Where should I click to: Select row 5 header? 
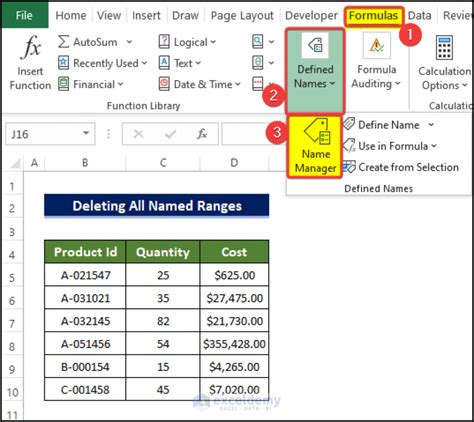[12, 277]
